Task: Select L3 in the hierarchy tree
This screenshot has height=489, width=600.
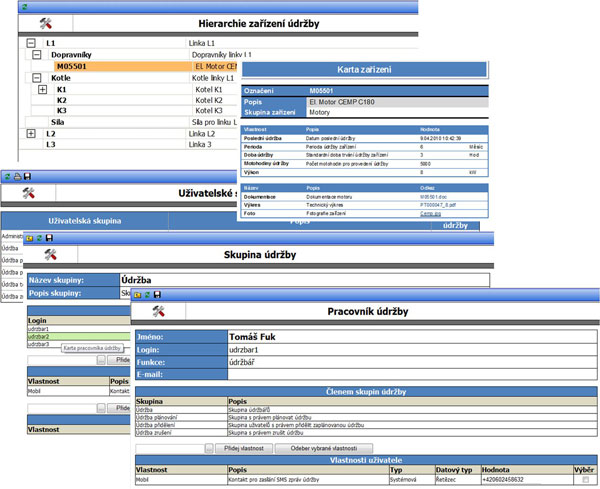Action: (x=51, y=145)
